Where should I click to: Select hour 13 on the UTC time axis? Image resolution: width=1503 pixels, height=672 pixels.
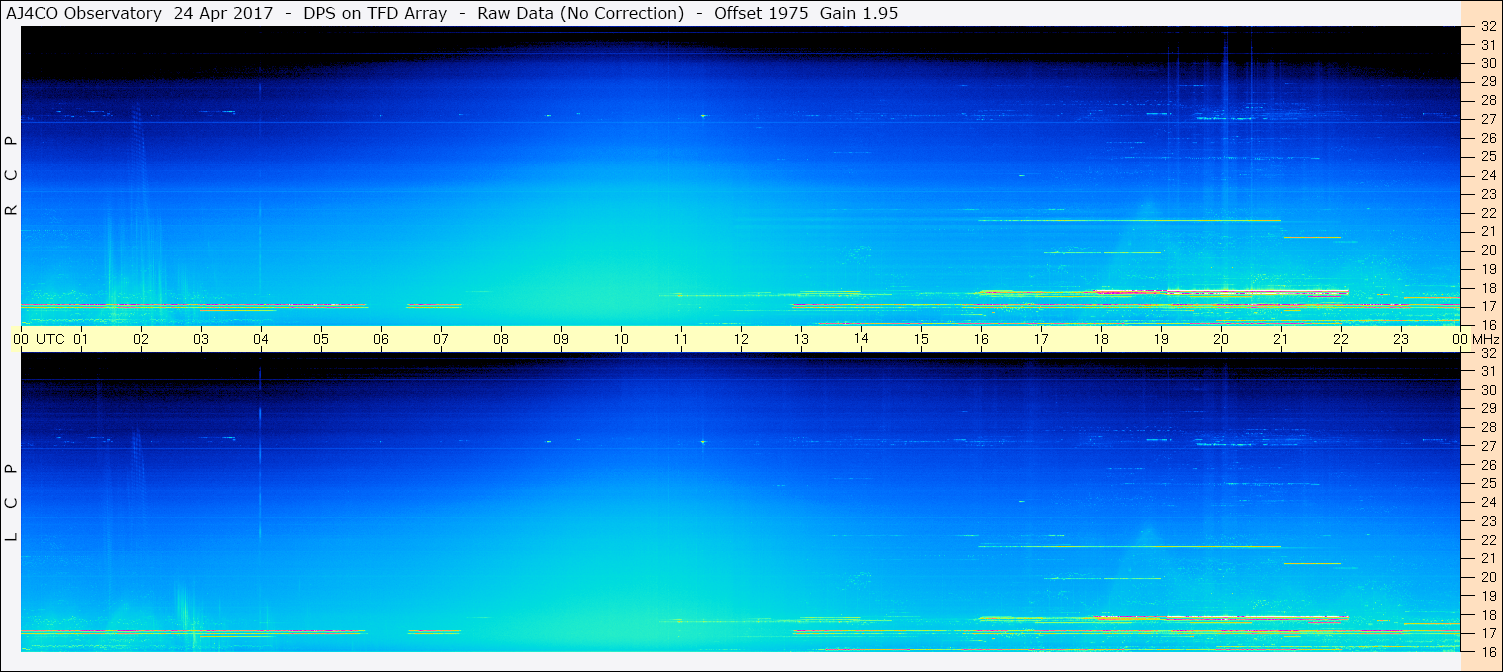tap(801, 339)
